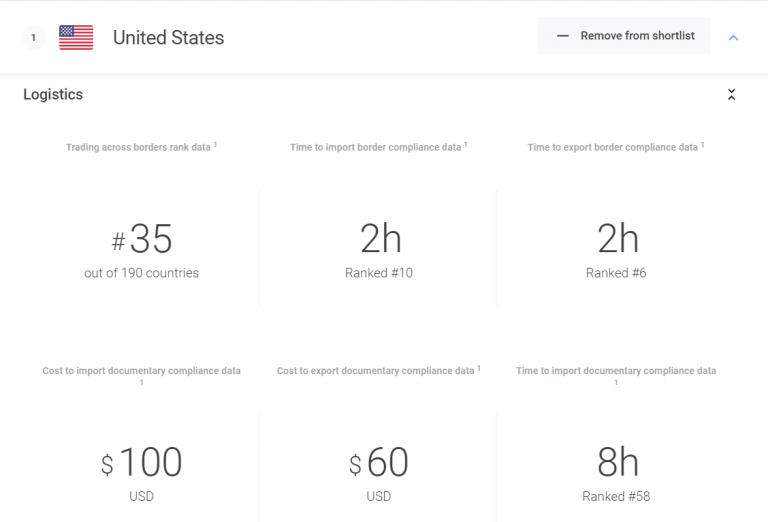
Task: Open Cost to import documentary compliance footnote
Action: click(x=141, y=382)
